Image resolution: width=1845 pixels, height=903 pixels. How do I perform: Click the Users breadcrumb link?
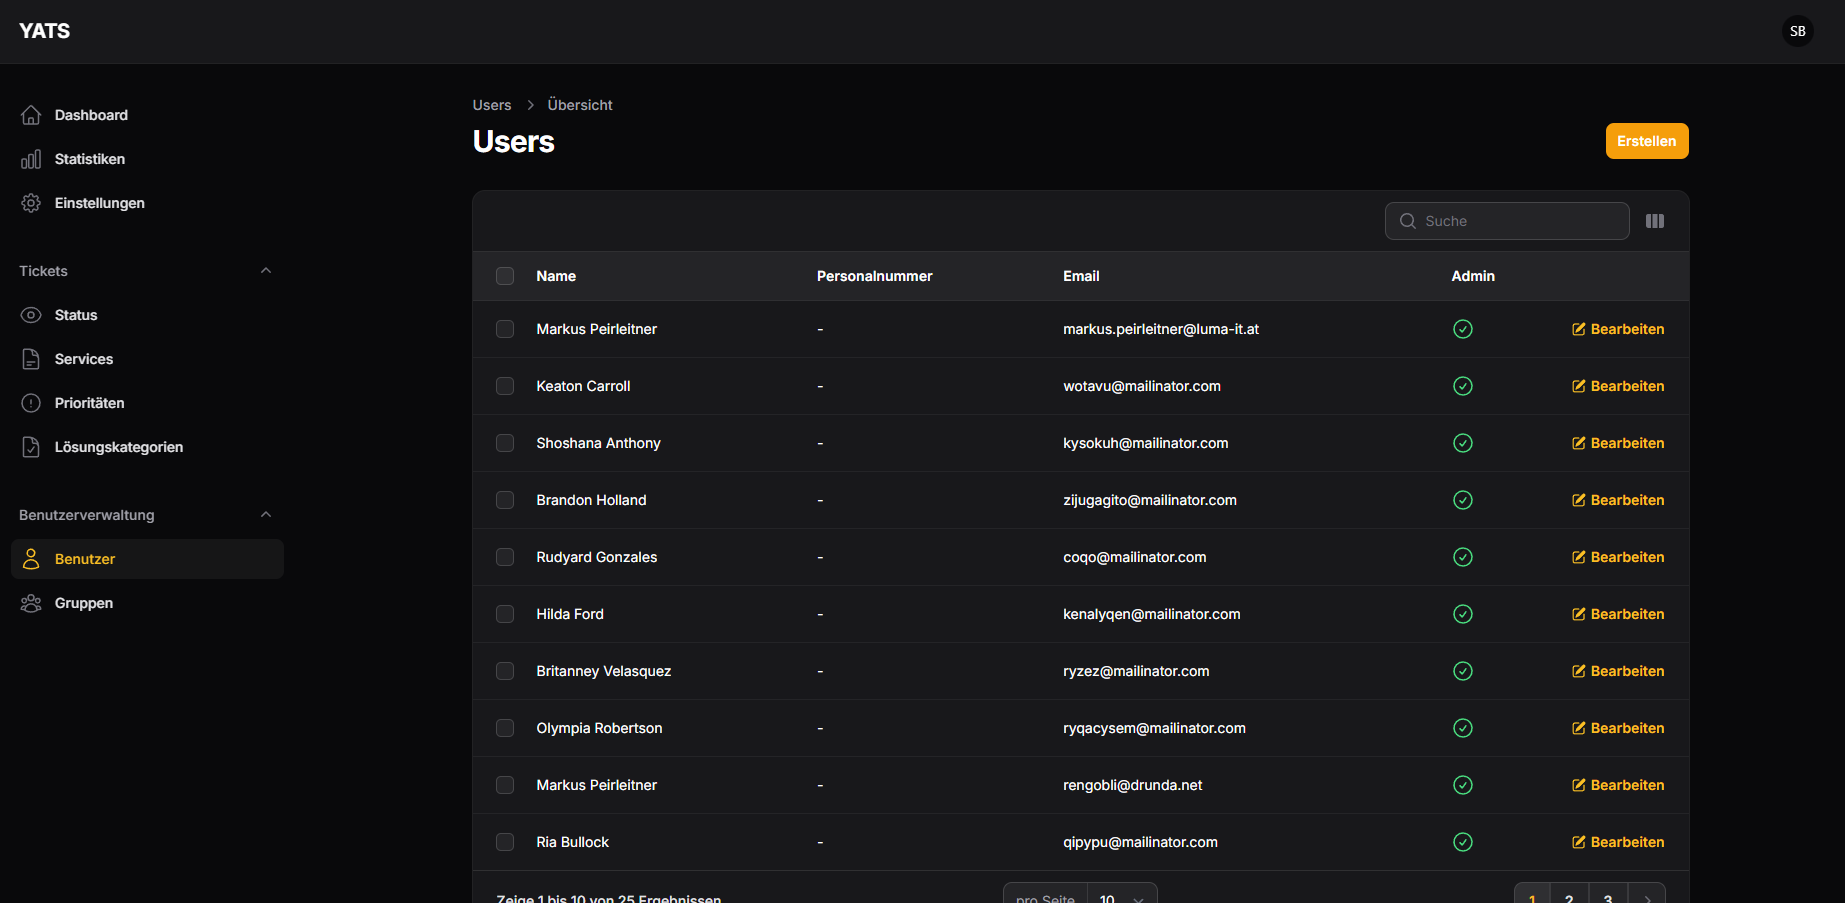[x=491, y=105]
